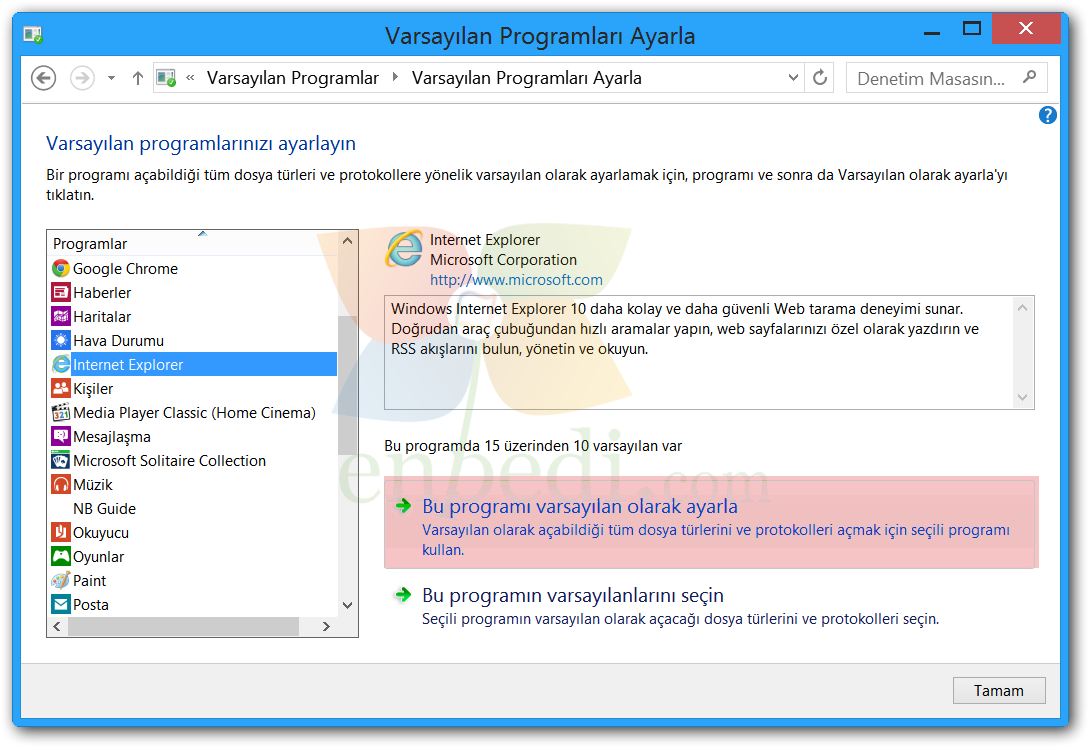Viewport: 1089px width, 747px height.
Task: Click the Haritalar app icon
Action: pos(61,317)
